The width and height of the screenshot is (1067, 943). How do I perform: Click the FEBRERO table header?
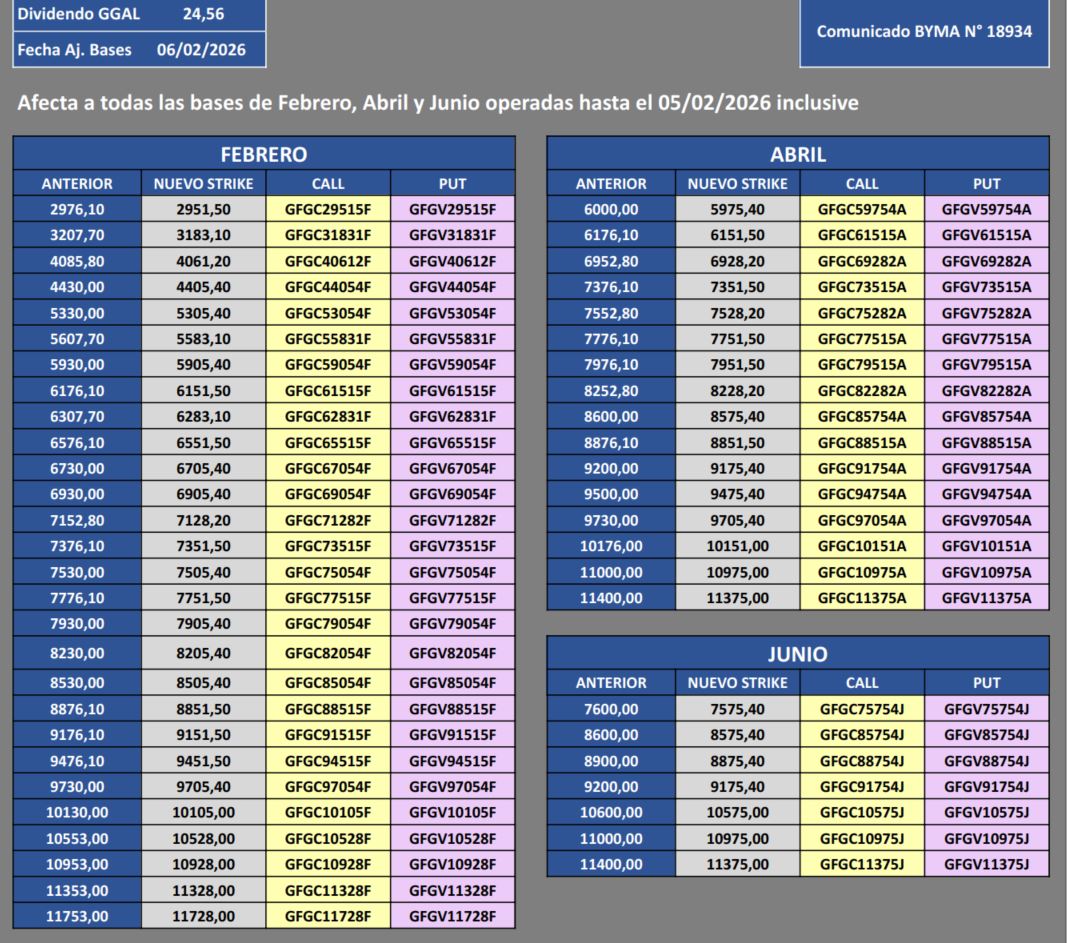(263, 155)
